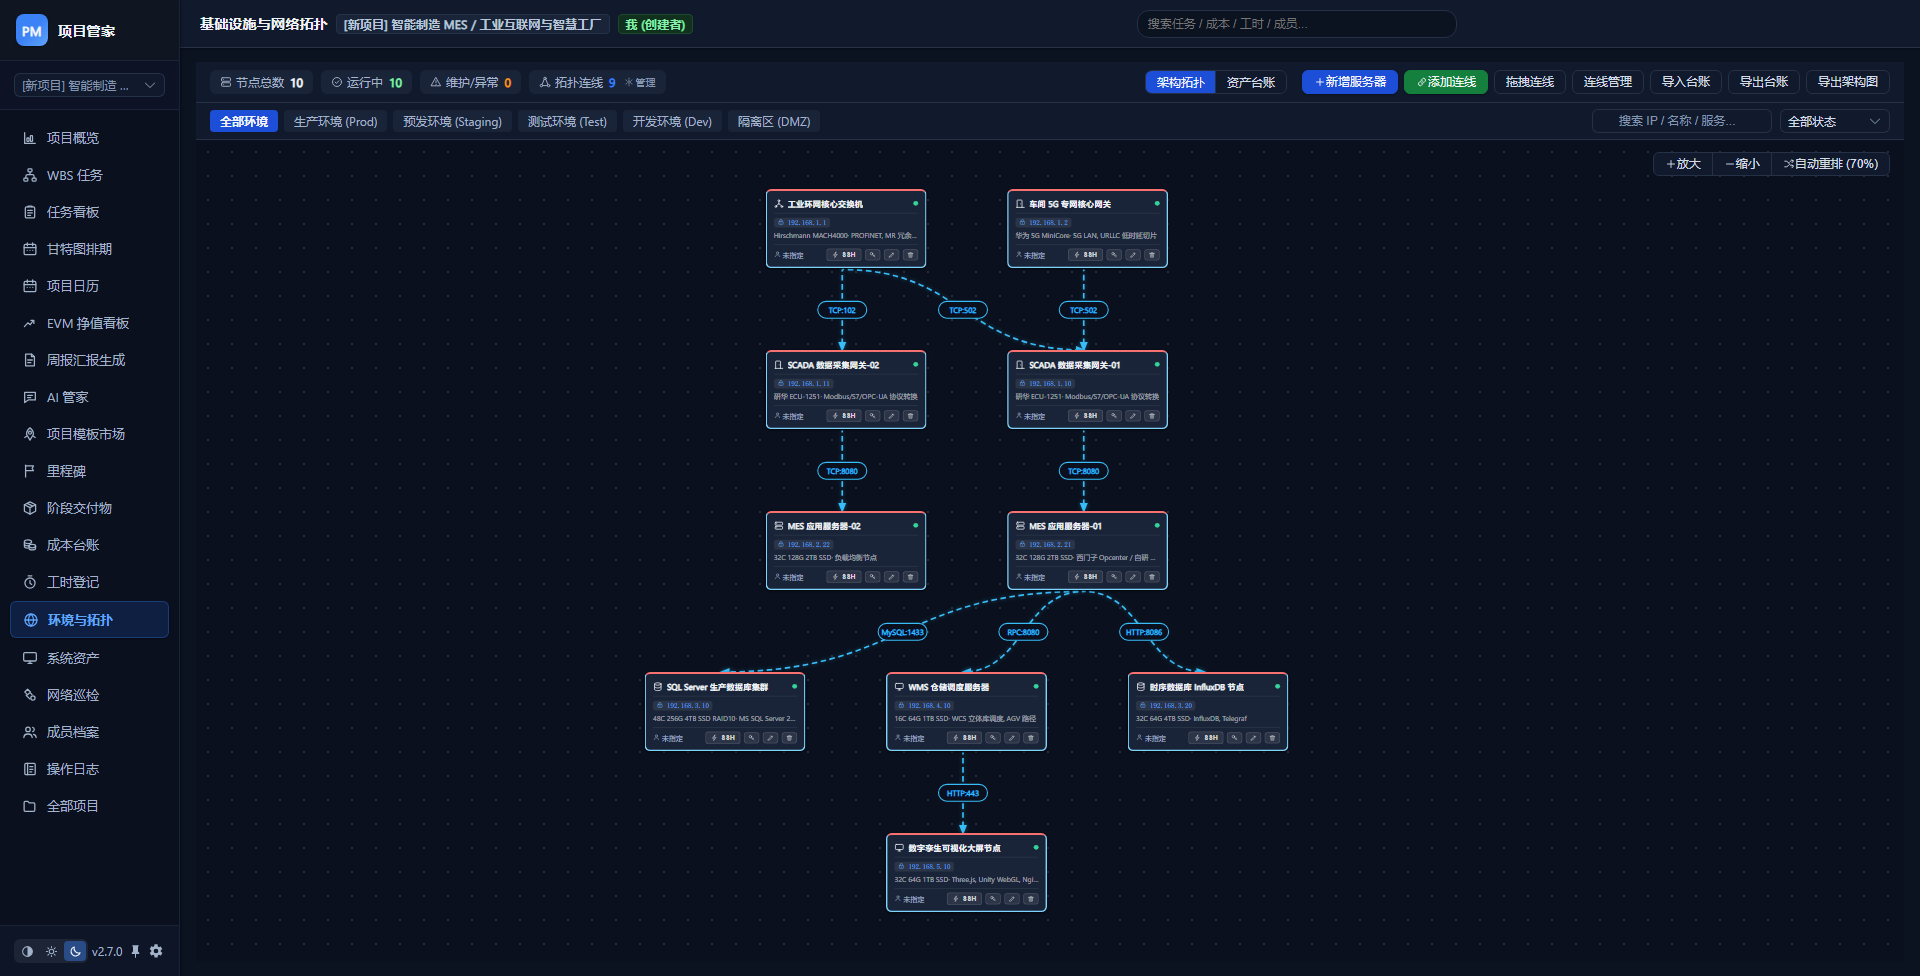Viewport: 1920px width, 976px height.
Task: Click the trash icon on SCADA 数据采集网关-01
Action: point(1152,416)
